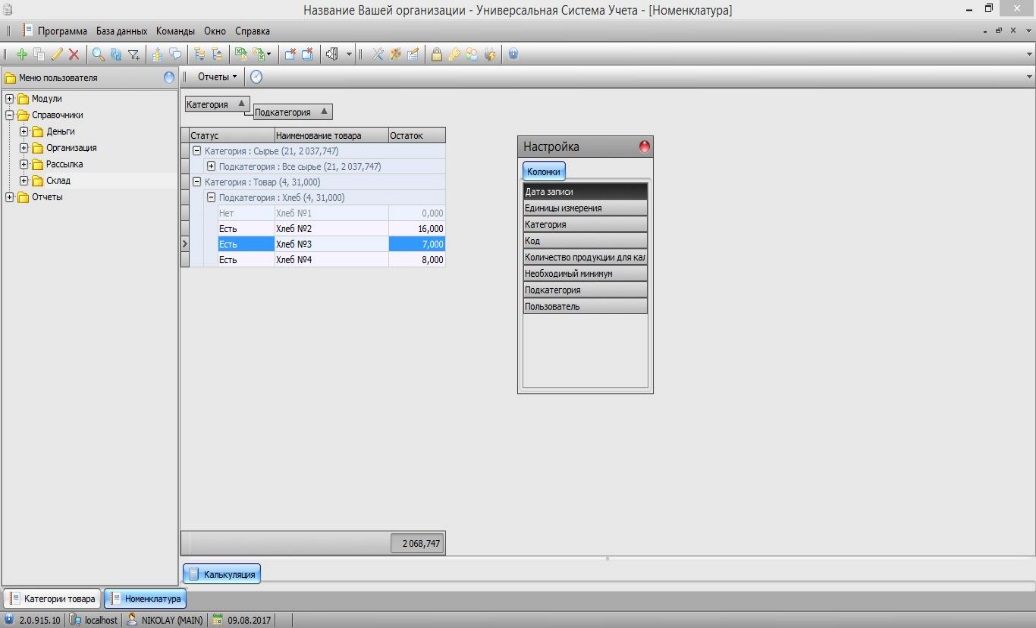Click the speech bubbles toolbar icon
This screenshot has width=1036, height=628.
coord(175,55)
